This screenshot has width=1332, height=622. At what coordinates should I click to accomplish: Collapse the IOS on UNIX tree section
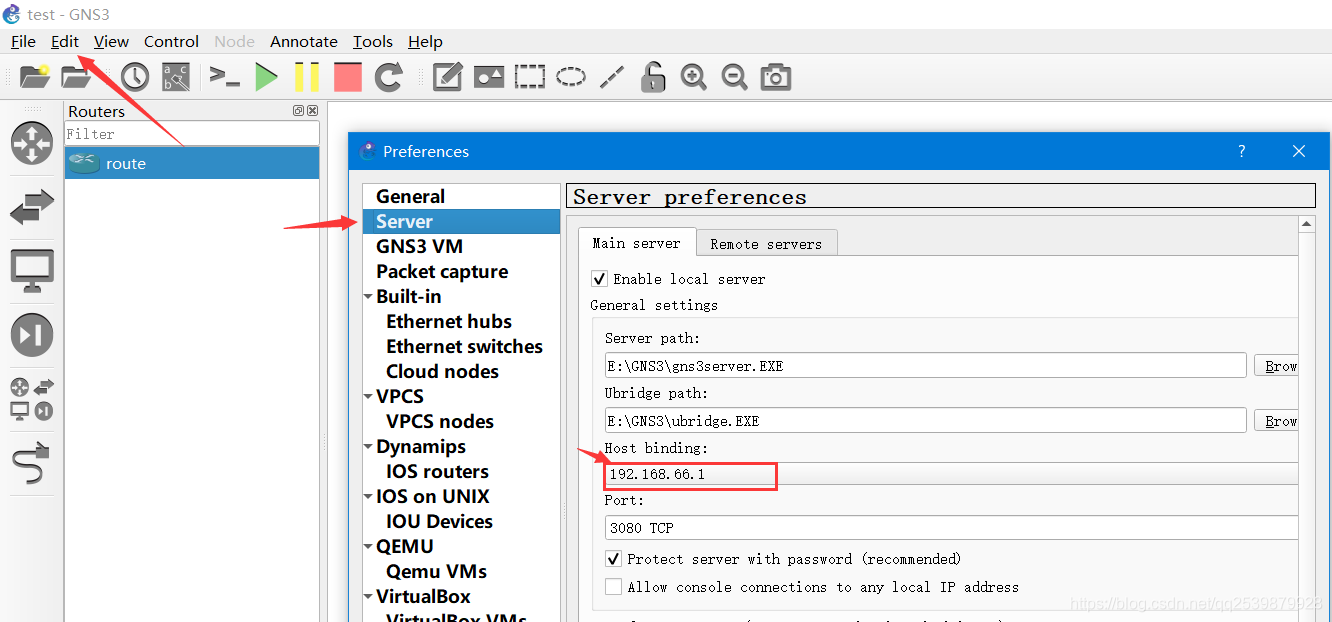click(x=369, y=497)
